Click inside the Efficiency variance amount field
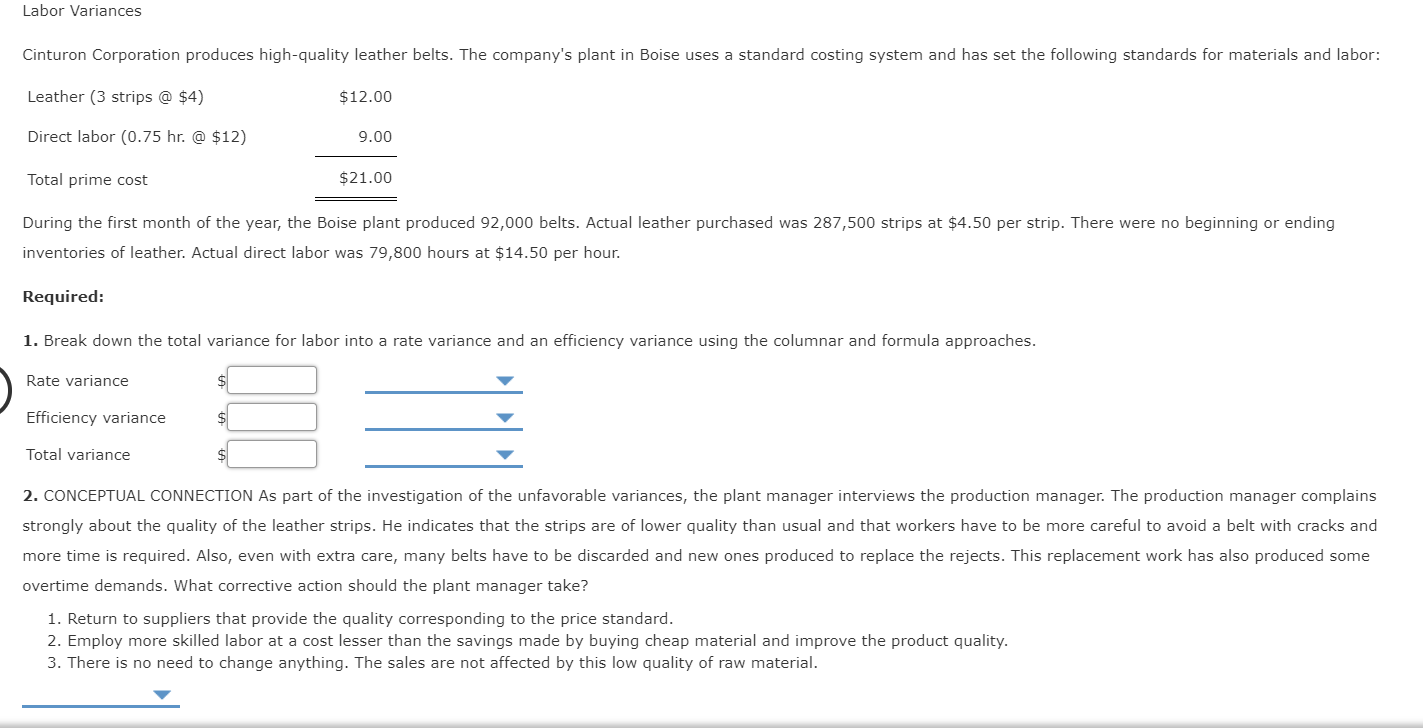 pos(271,417)
